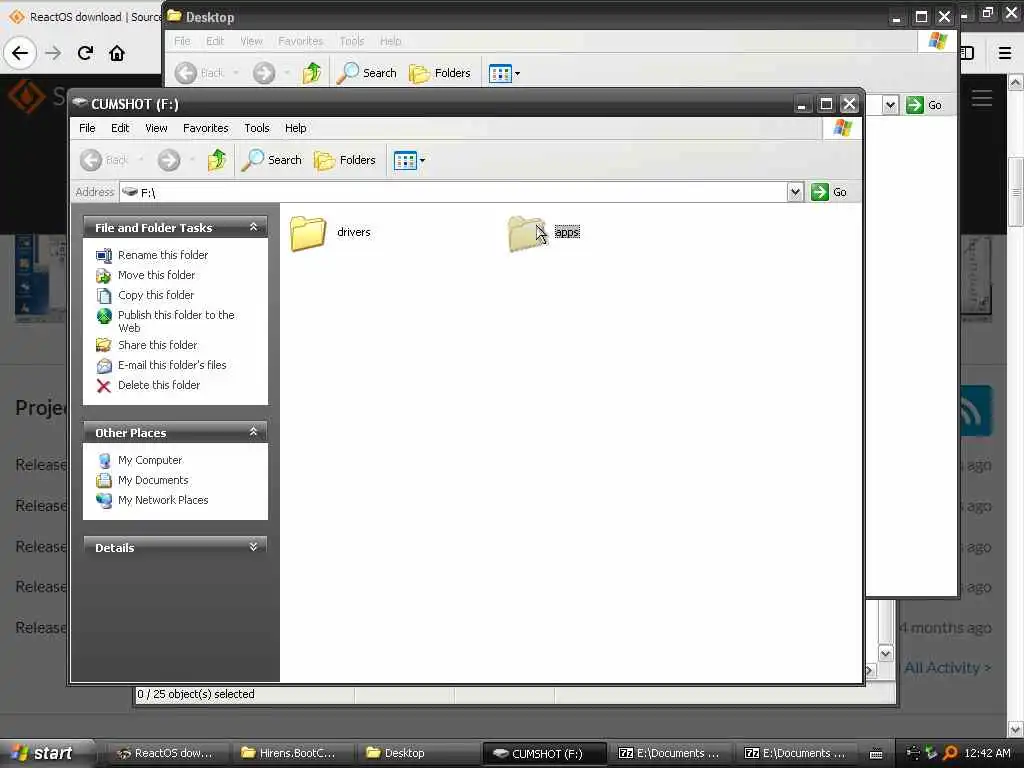The image size is (1024, 768).
Task: Open the Tools menu in the F: window
Action: [x=257, y=128]
